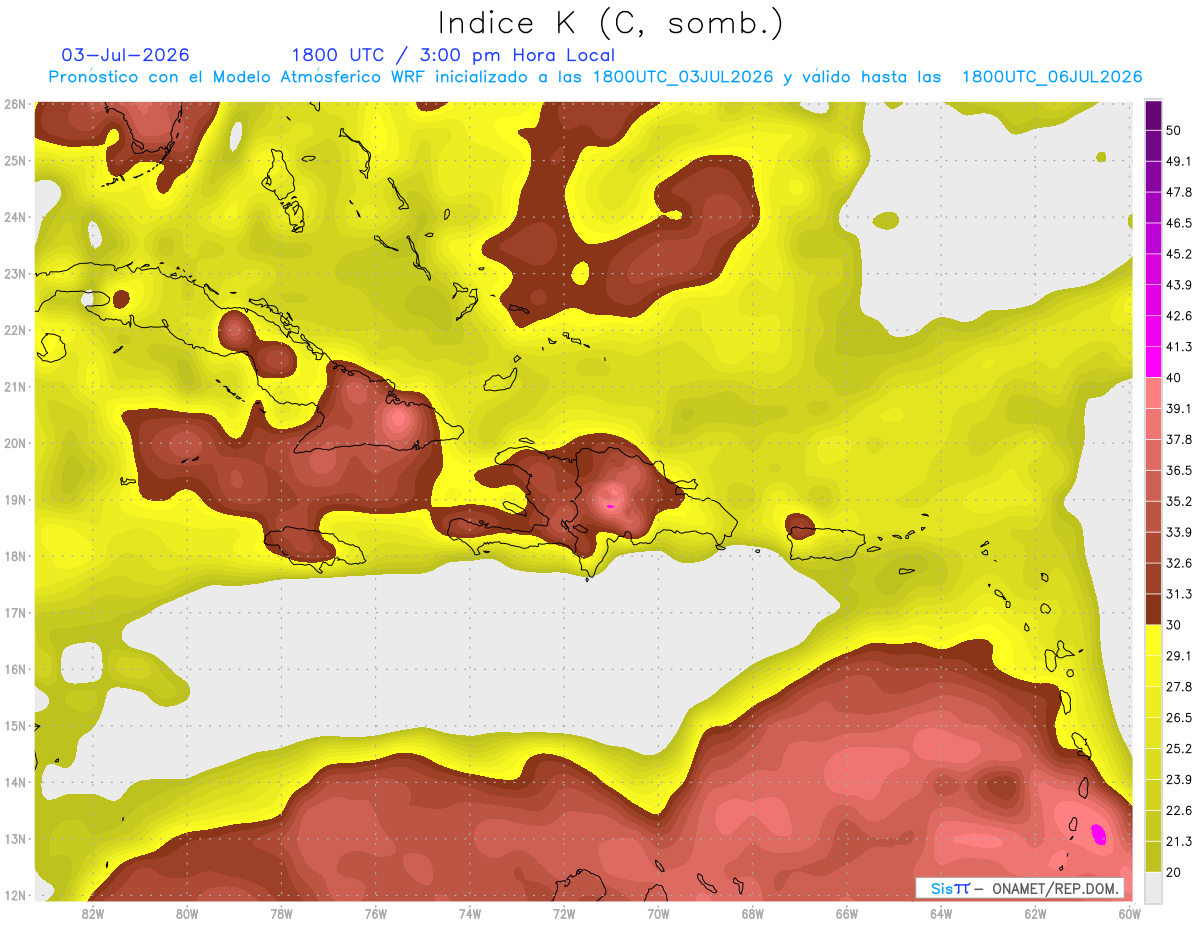Viewport: 1200px width, 927px height.
Task: Click the longitude label '60W'
Action: point(1130,913)
